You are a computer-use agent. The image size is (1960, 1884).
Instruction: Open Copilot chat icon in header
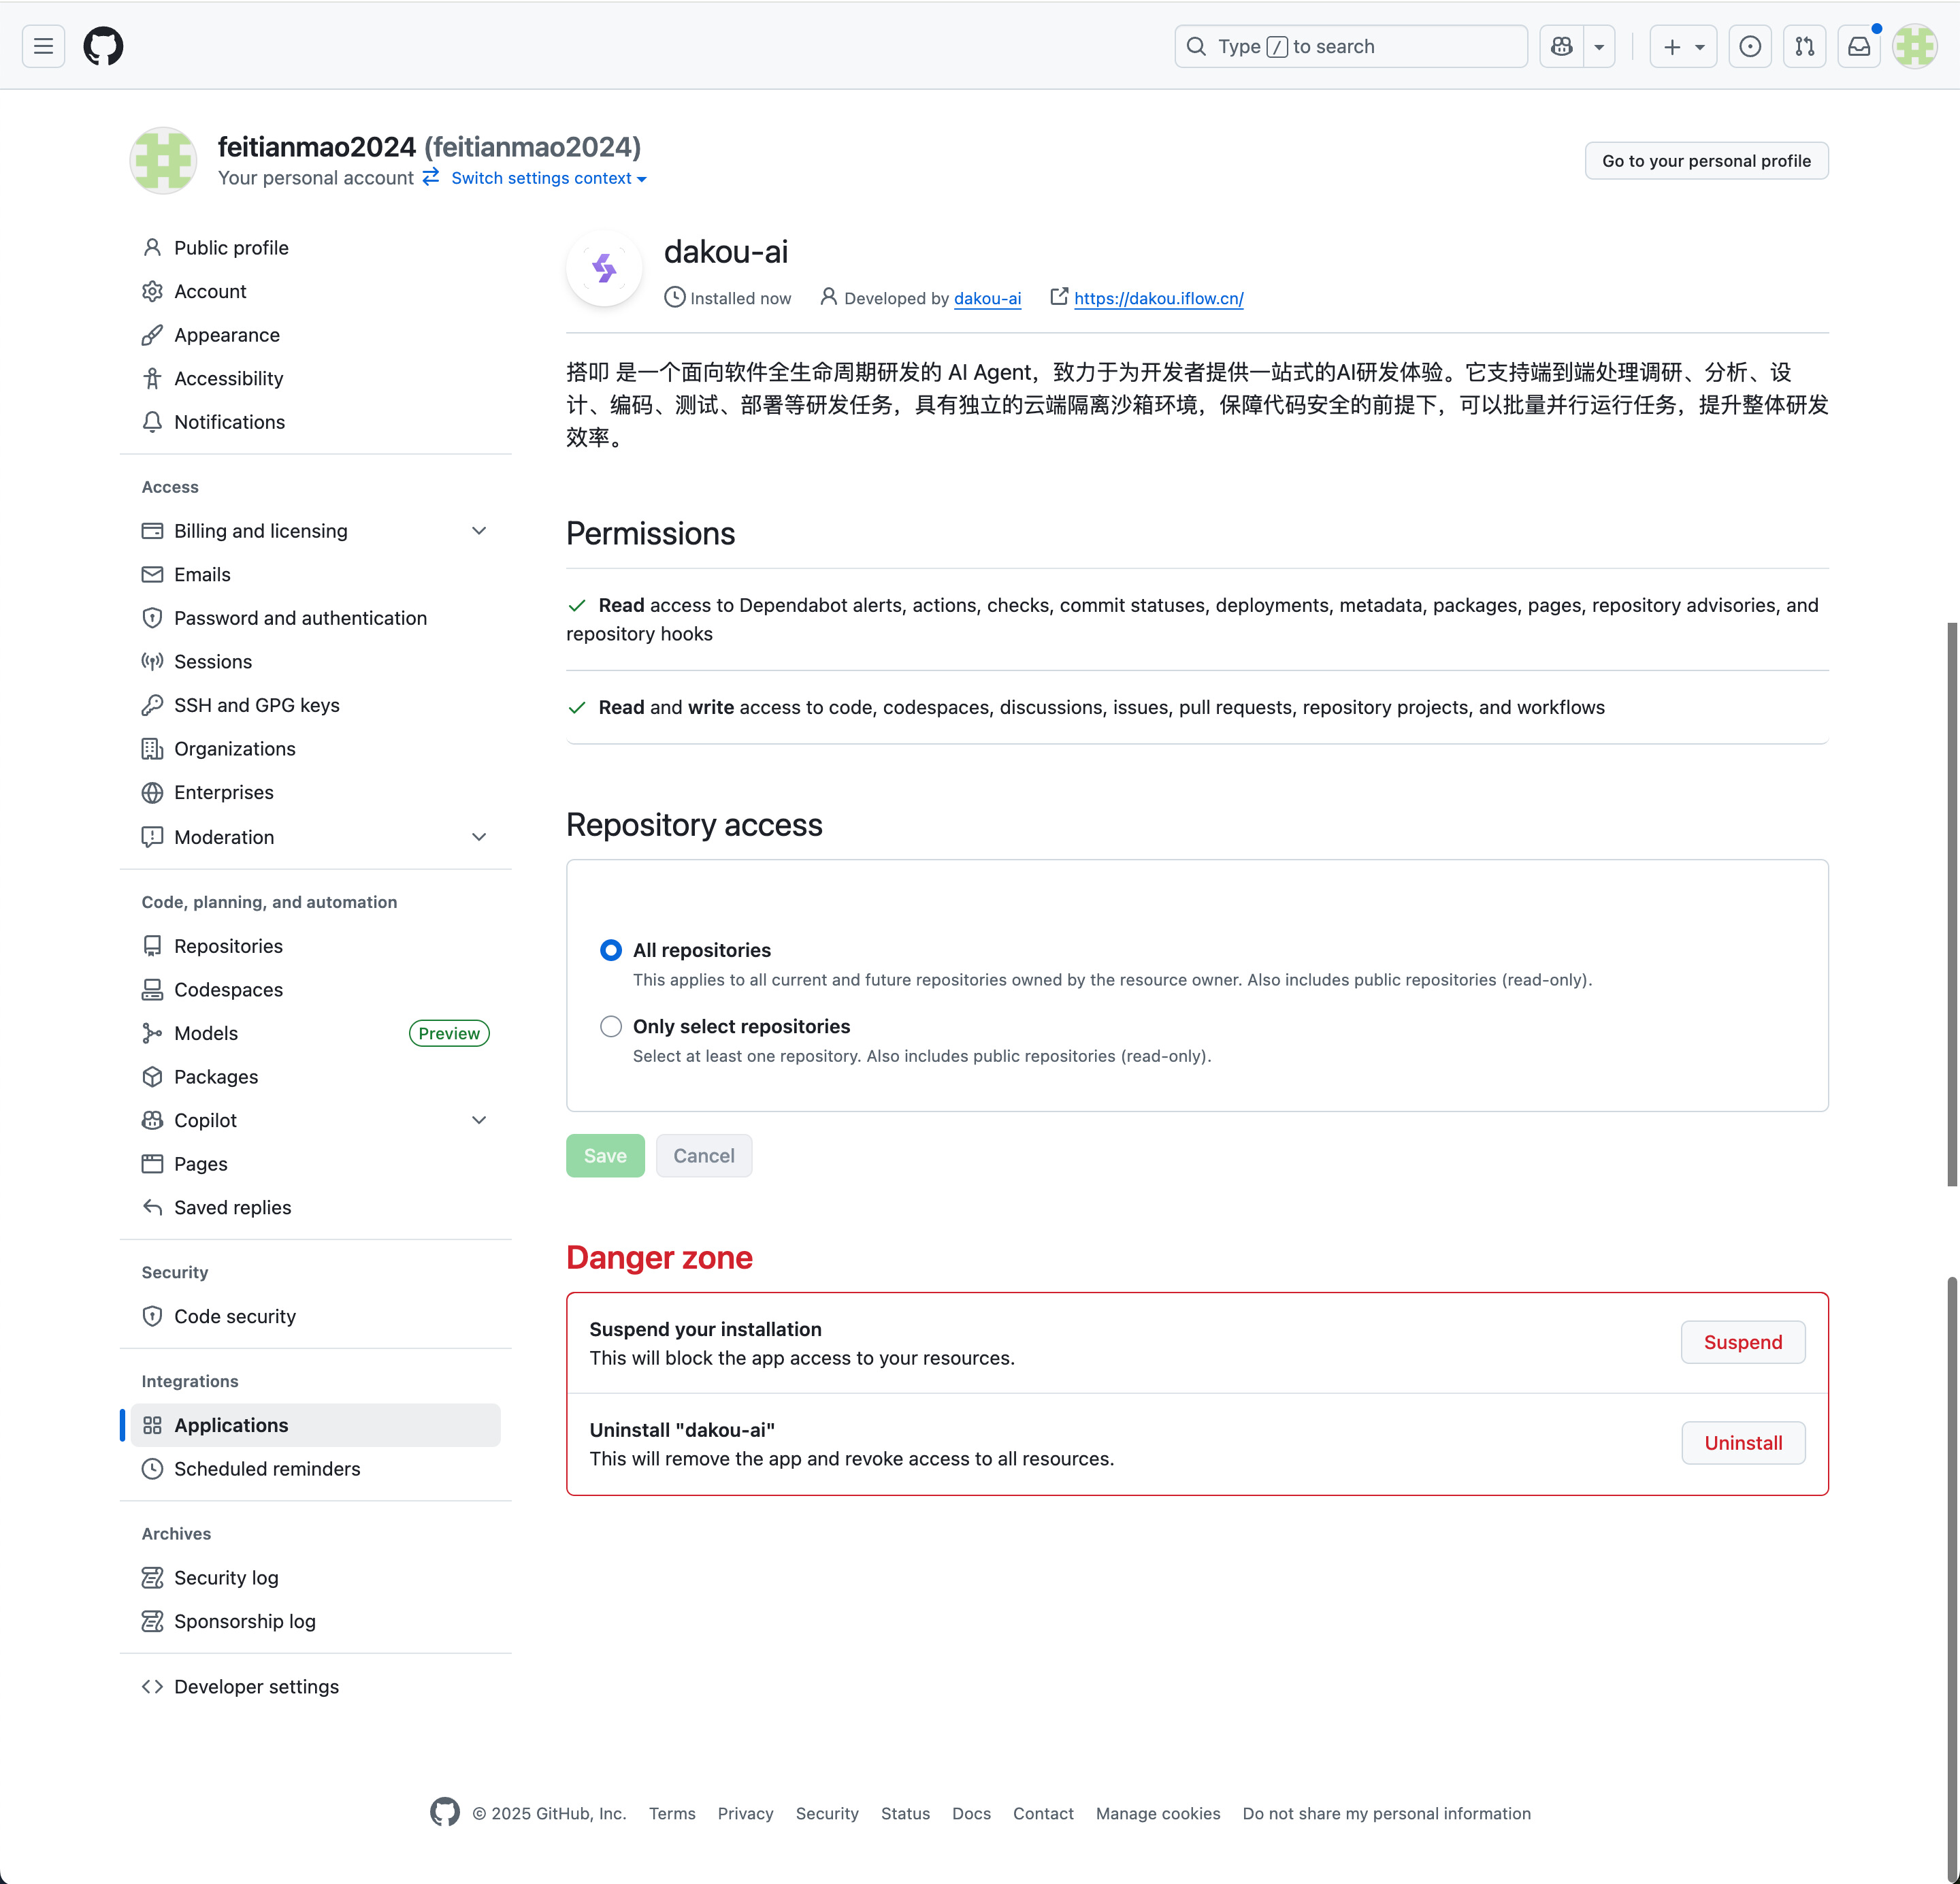1561,46
